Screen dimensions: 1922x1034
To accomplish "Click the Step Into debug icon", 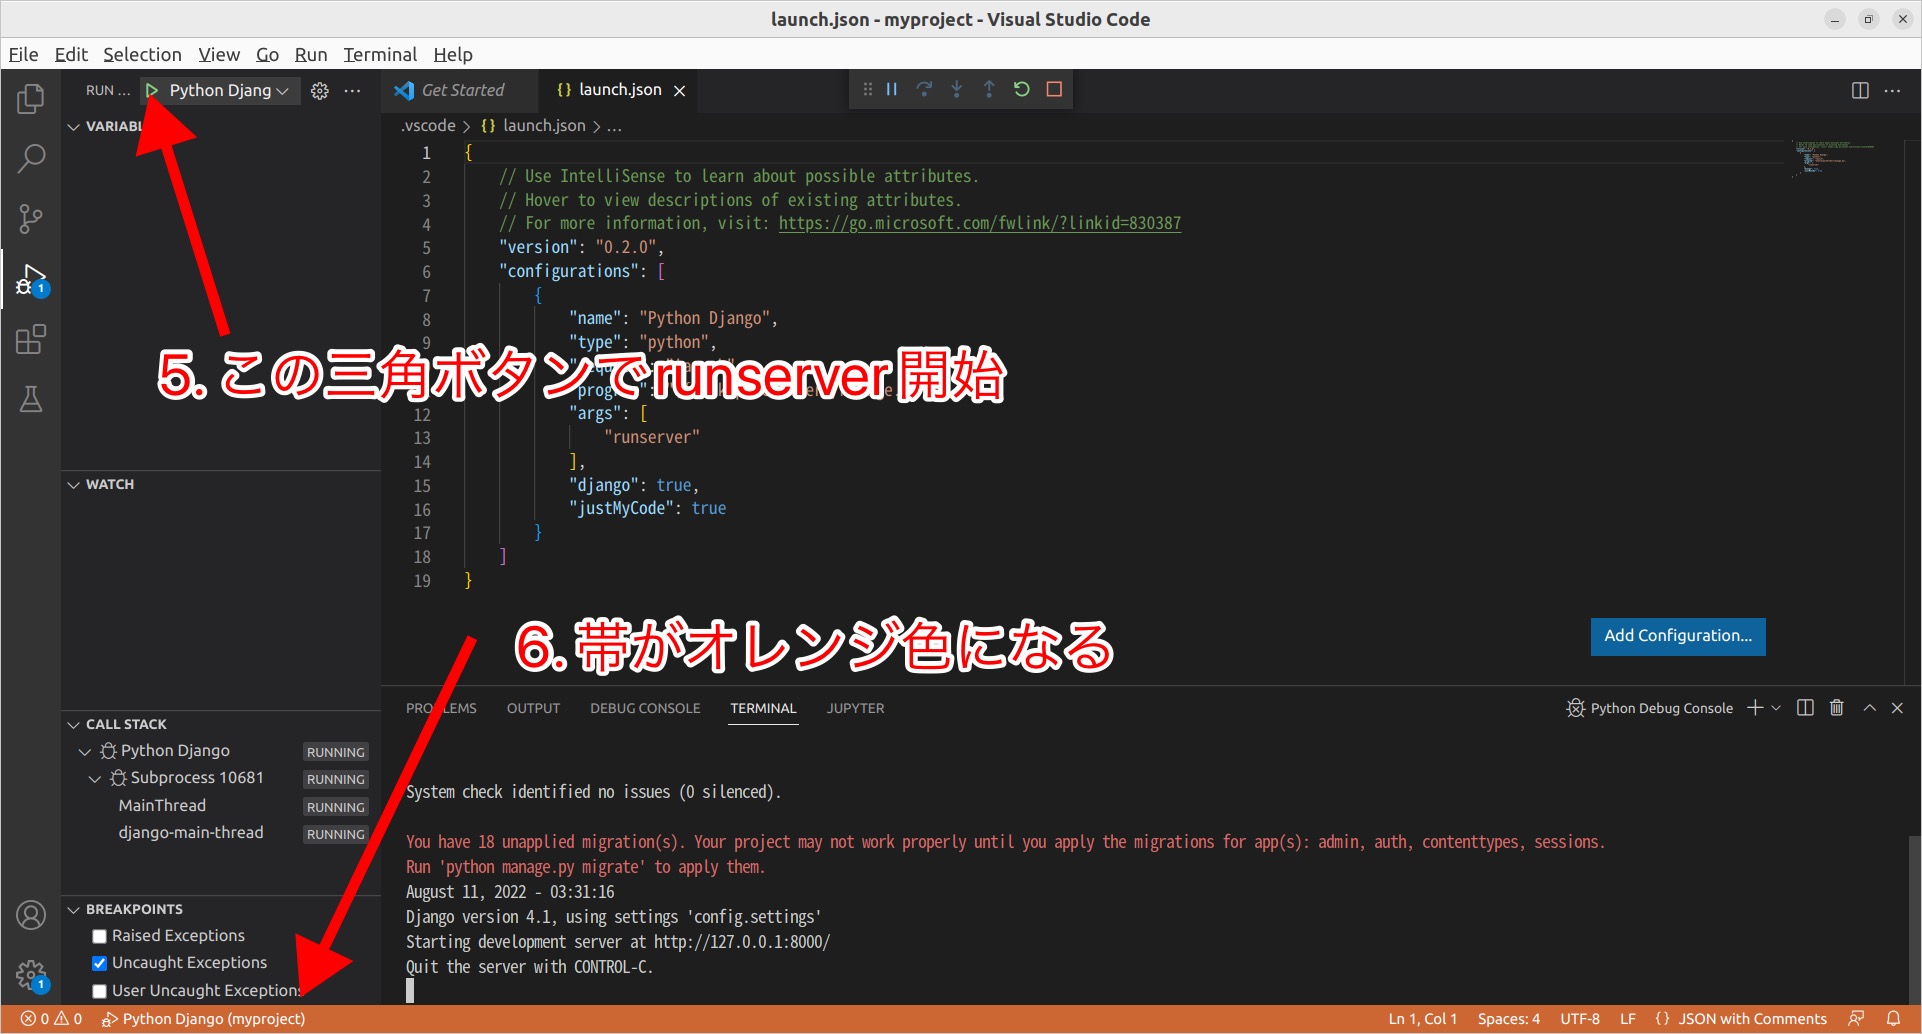I will point(956,88).
